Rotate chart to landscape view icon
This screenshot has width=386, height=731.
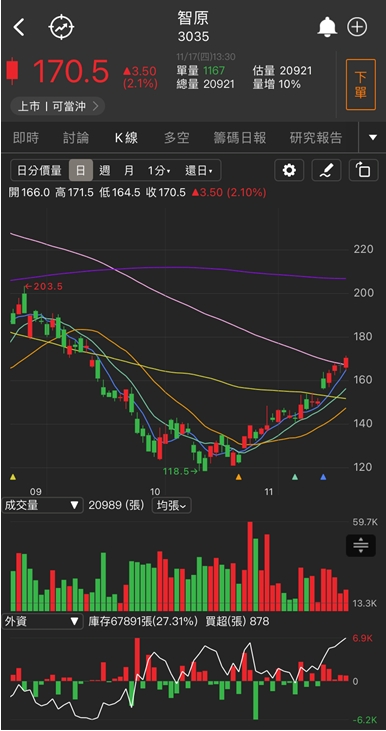363,171
